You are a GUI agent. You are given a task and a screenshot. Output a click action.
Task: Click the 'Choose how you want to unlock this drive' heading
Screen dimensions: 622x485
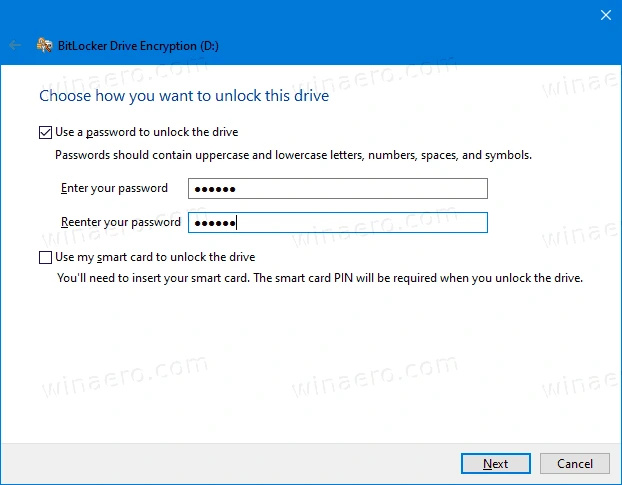tap(184, 96)
